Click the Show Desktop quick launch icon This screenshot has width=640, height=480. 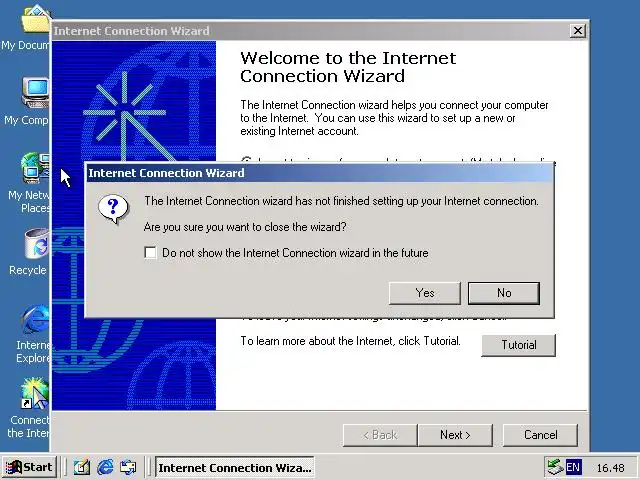[81, 467]
